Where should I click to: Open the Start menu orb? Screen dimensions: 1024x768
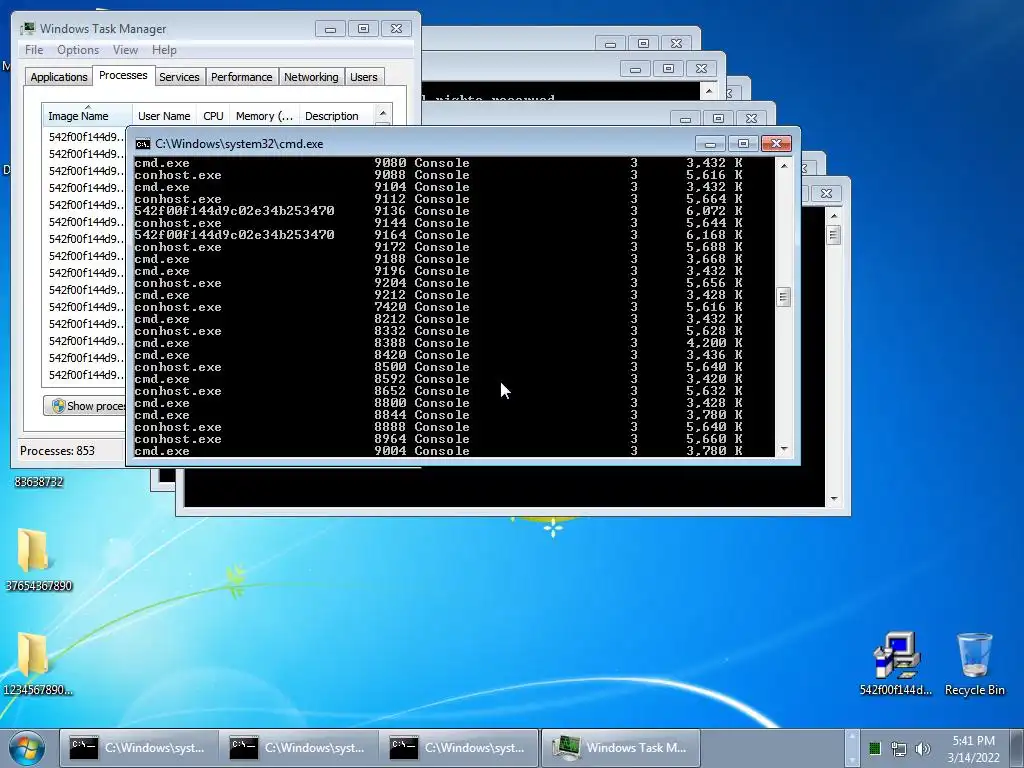click(27, 748)
